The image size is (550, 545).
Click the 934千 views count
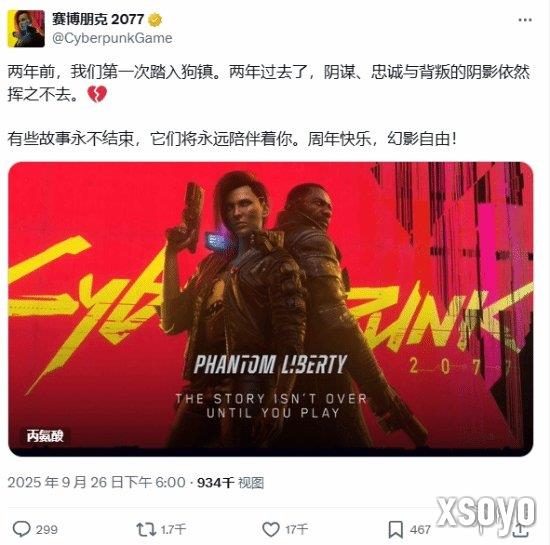pos(215,483)
